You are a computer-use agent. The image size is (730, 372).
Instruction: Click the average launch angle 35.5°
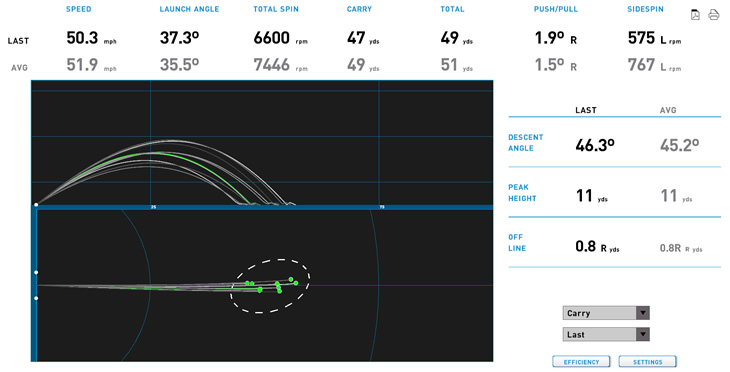pyautogui.click(x=179, y=65)
